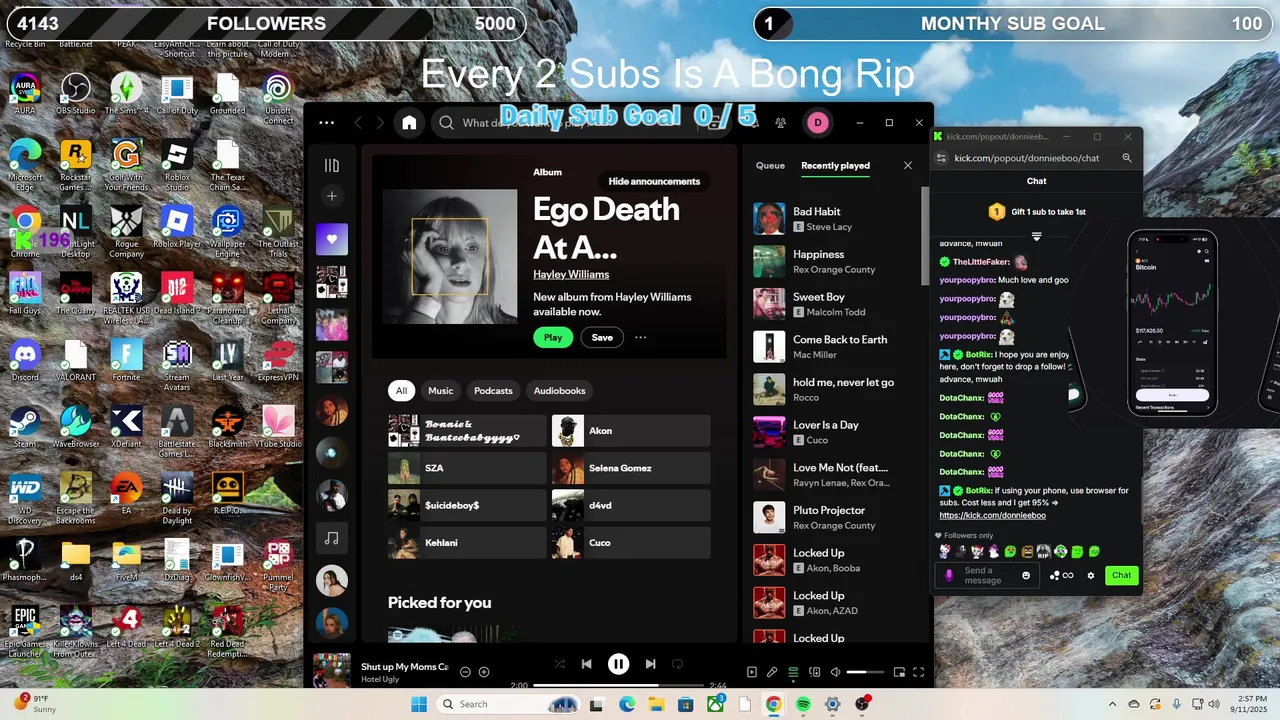Seek on the song progress bar

[x=619, y=686]
